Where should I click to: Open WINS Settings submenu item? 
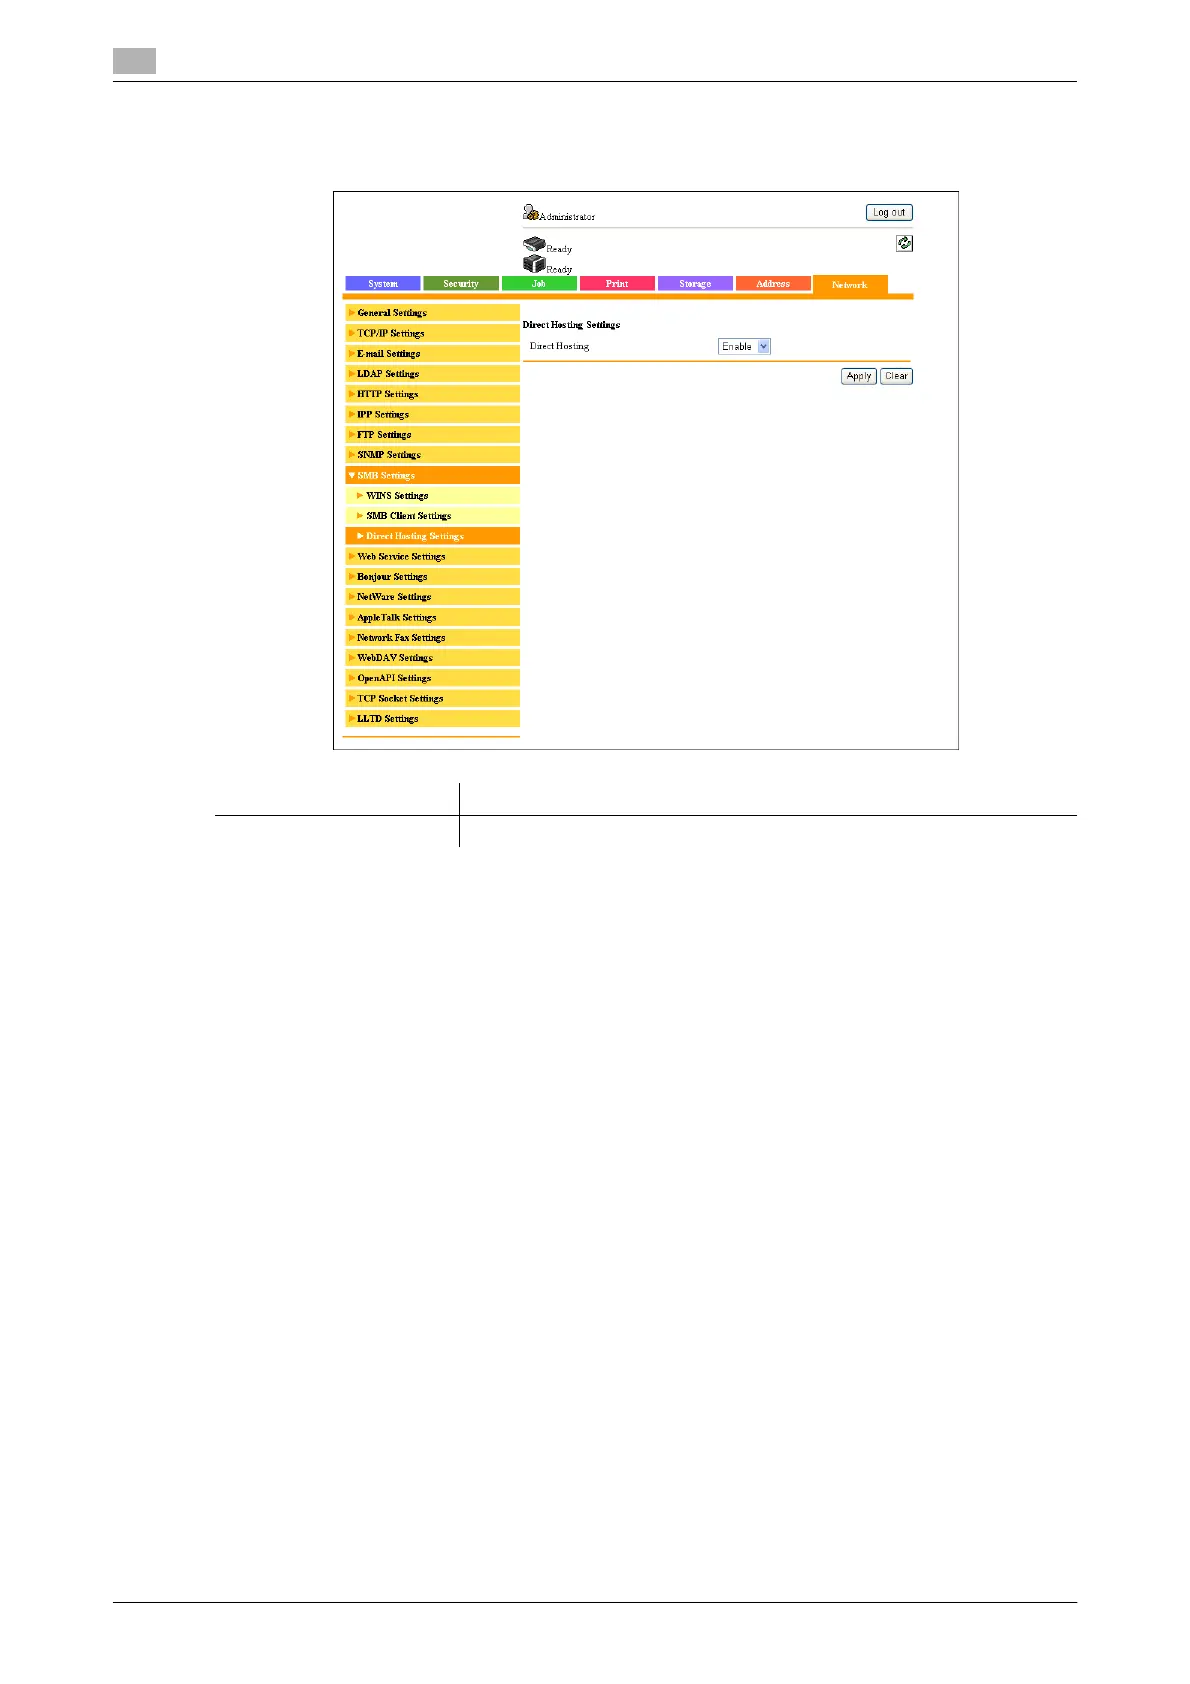click(432, 495)
